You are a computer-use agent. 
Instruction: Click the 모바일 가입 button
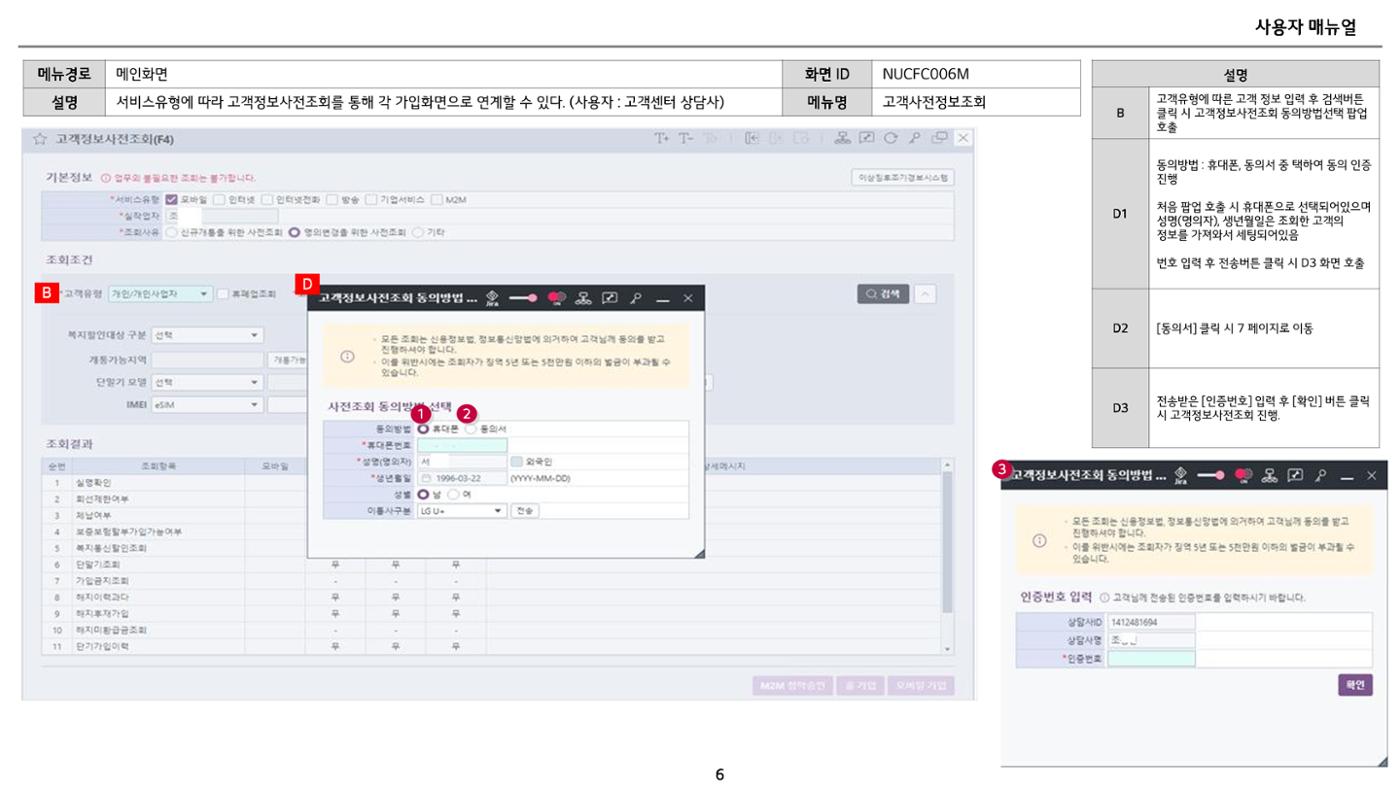[x=920, y=686]
